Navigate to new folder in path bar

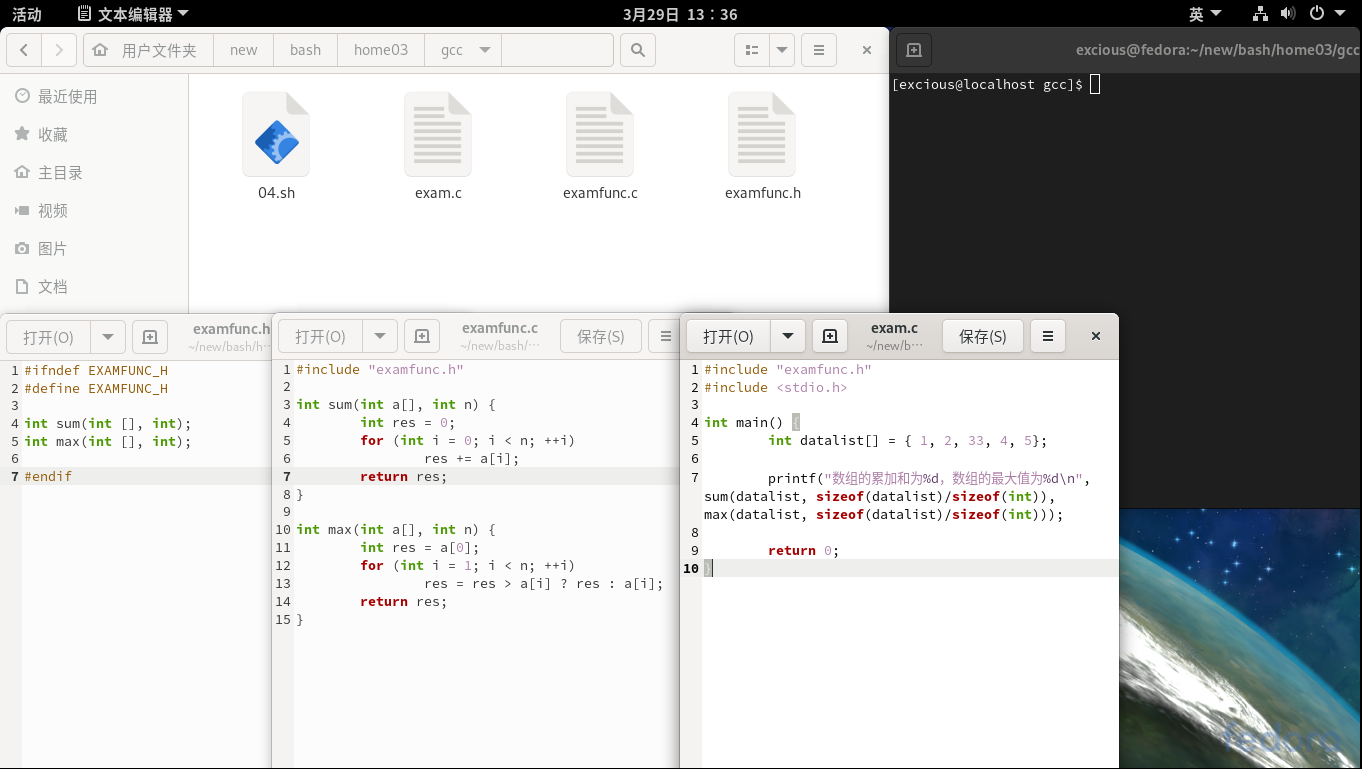(x=243, y=50)
